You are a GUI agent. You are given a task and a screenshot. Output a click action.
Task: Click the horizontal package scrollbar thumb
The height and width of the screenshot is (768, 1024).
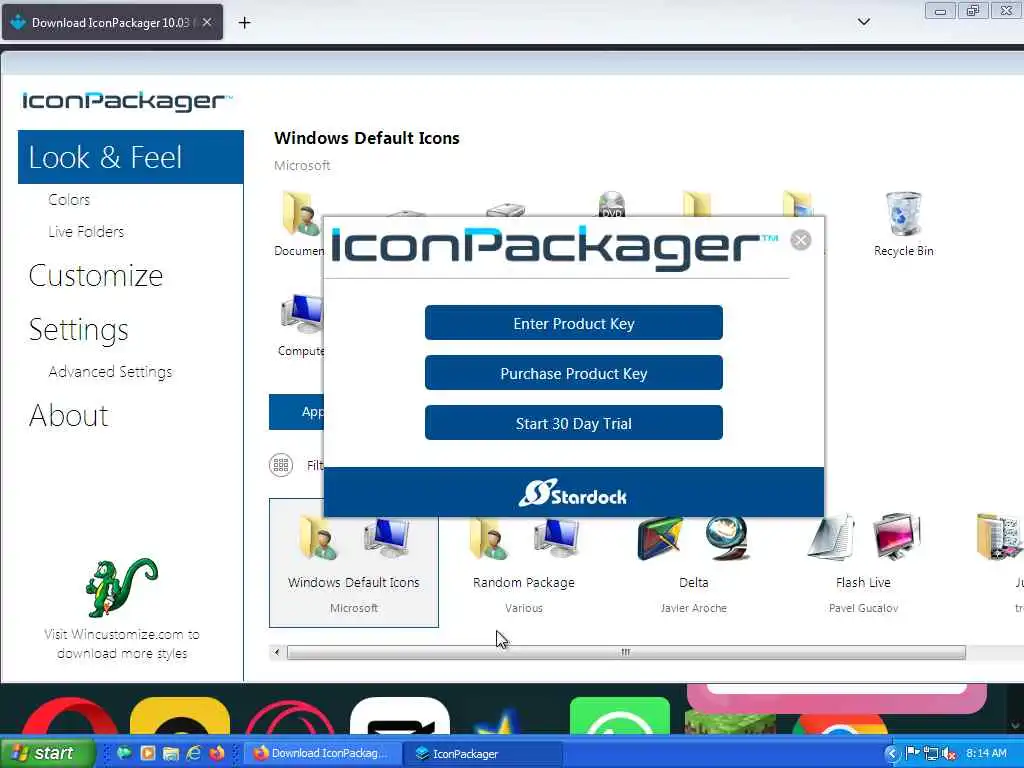pos(626,652)
